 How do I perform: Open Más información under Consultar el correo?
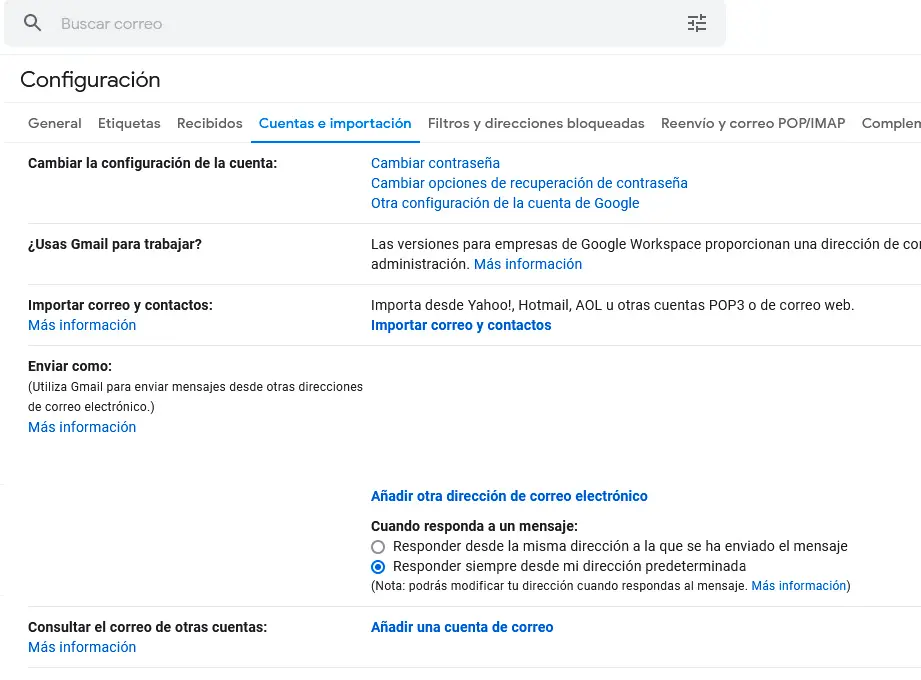tap(82, 647)
